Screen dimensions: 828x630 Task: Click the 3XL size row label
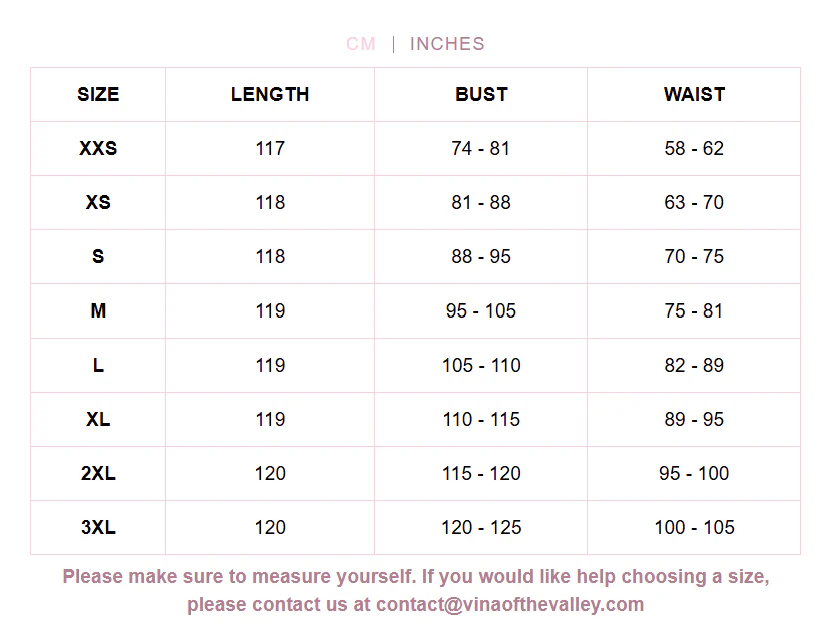pos(98,528)
